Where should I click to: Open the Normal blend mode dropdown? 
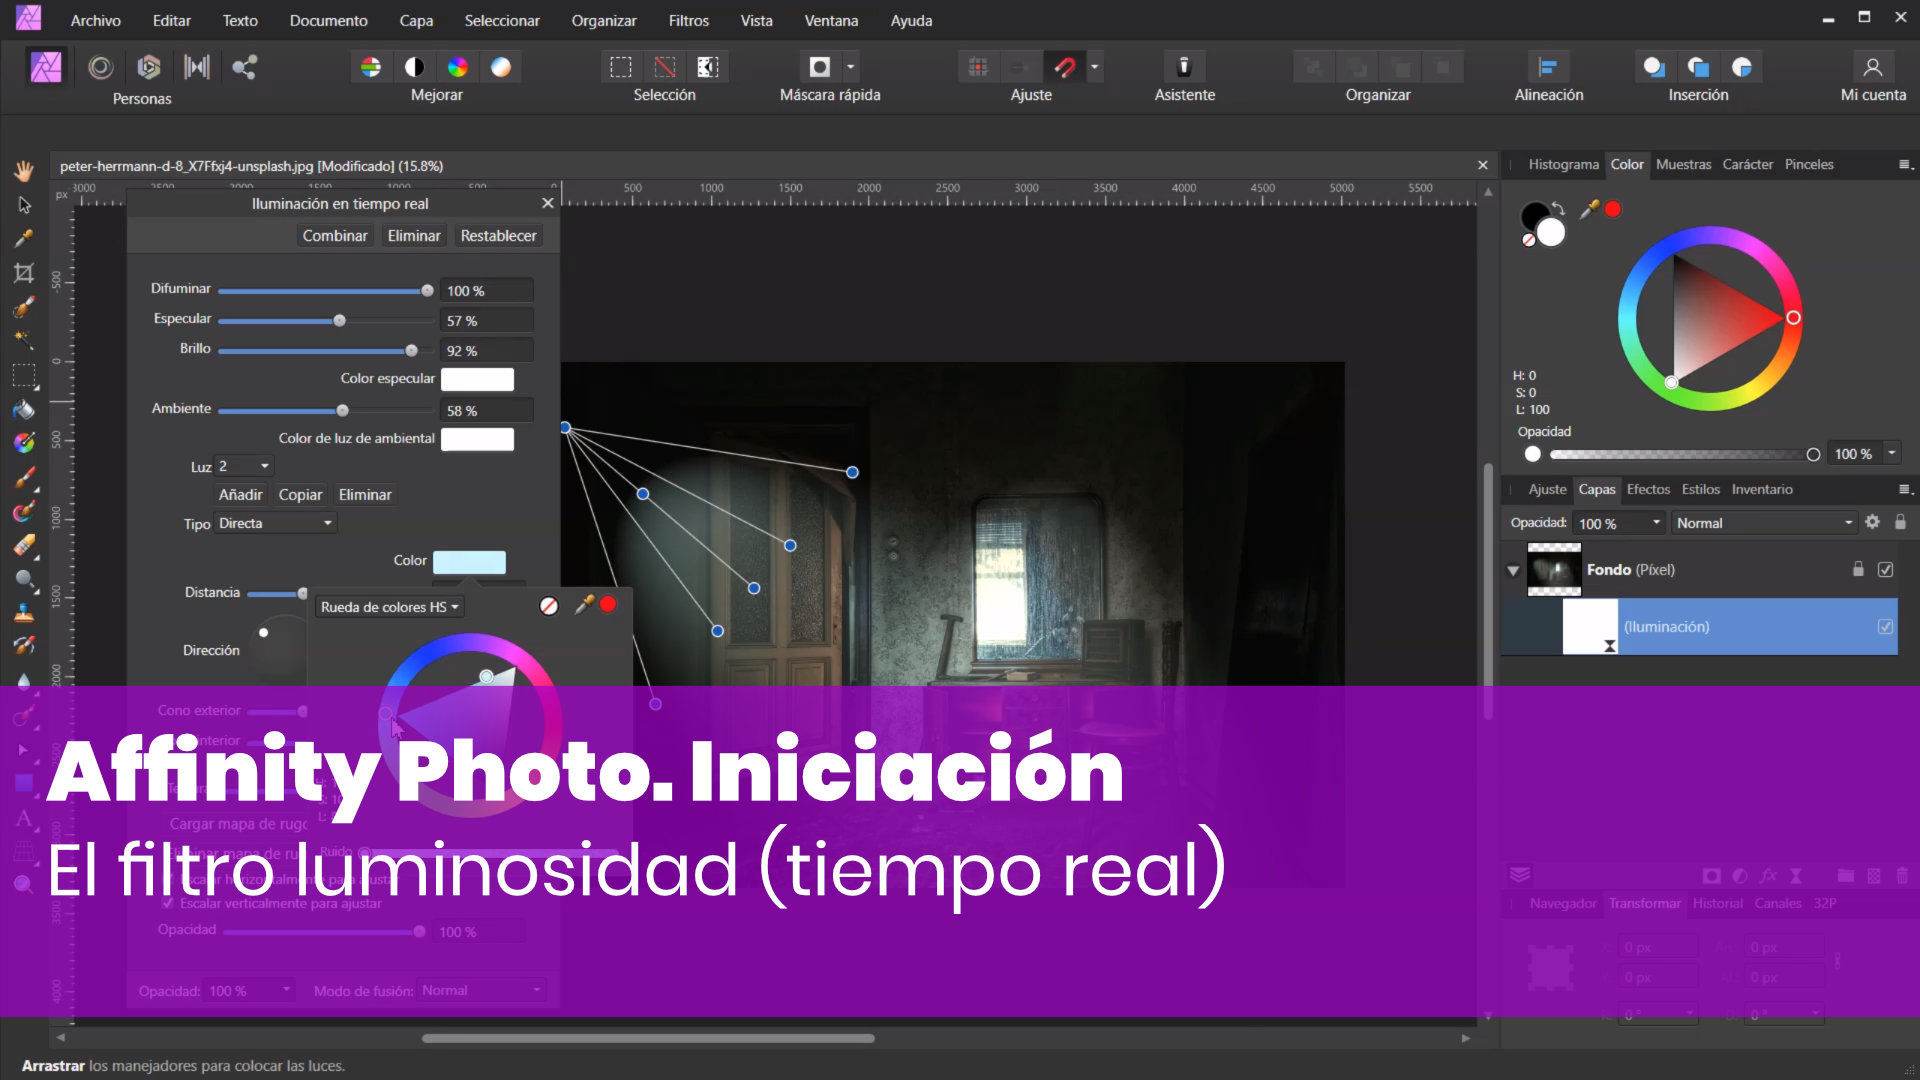[x=1763, y=523]
